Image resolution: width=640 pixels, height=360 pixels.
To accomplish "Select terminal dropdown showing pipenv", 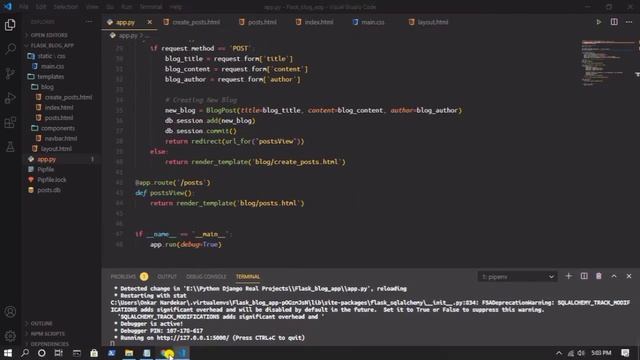I will [518, 277].
